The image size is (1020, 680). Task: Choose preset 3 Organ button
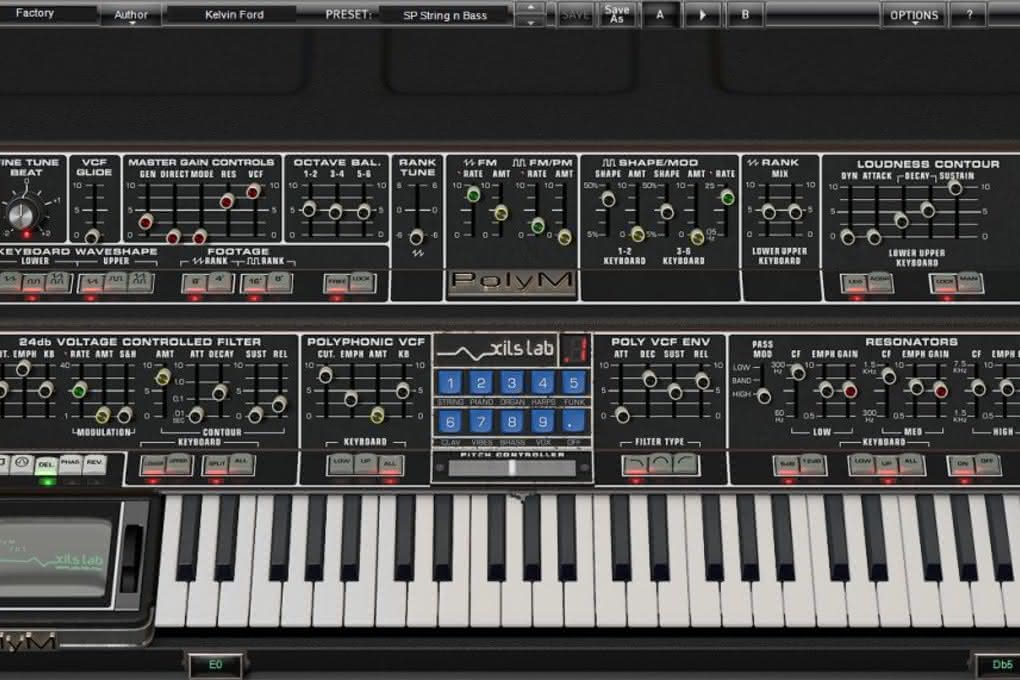tap(512, 383)
